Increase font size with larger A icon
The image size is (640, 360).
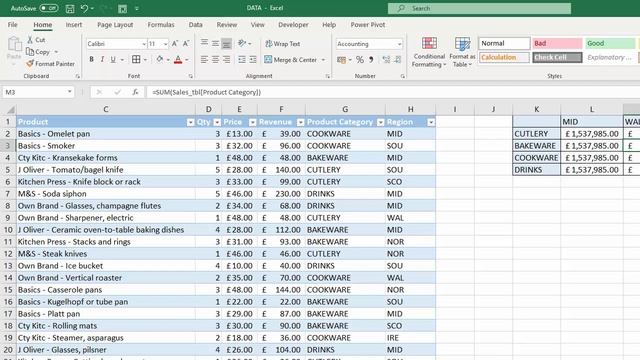click(175, 43)
